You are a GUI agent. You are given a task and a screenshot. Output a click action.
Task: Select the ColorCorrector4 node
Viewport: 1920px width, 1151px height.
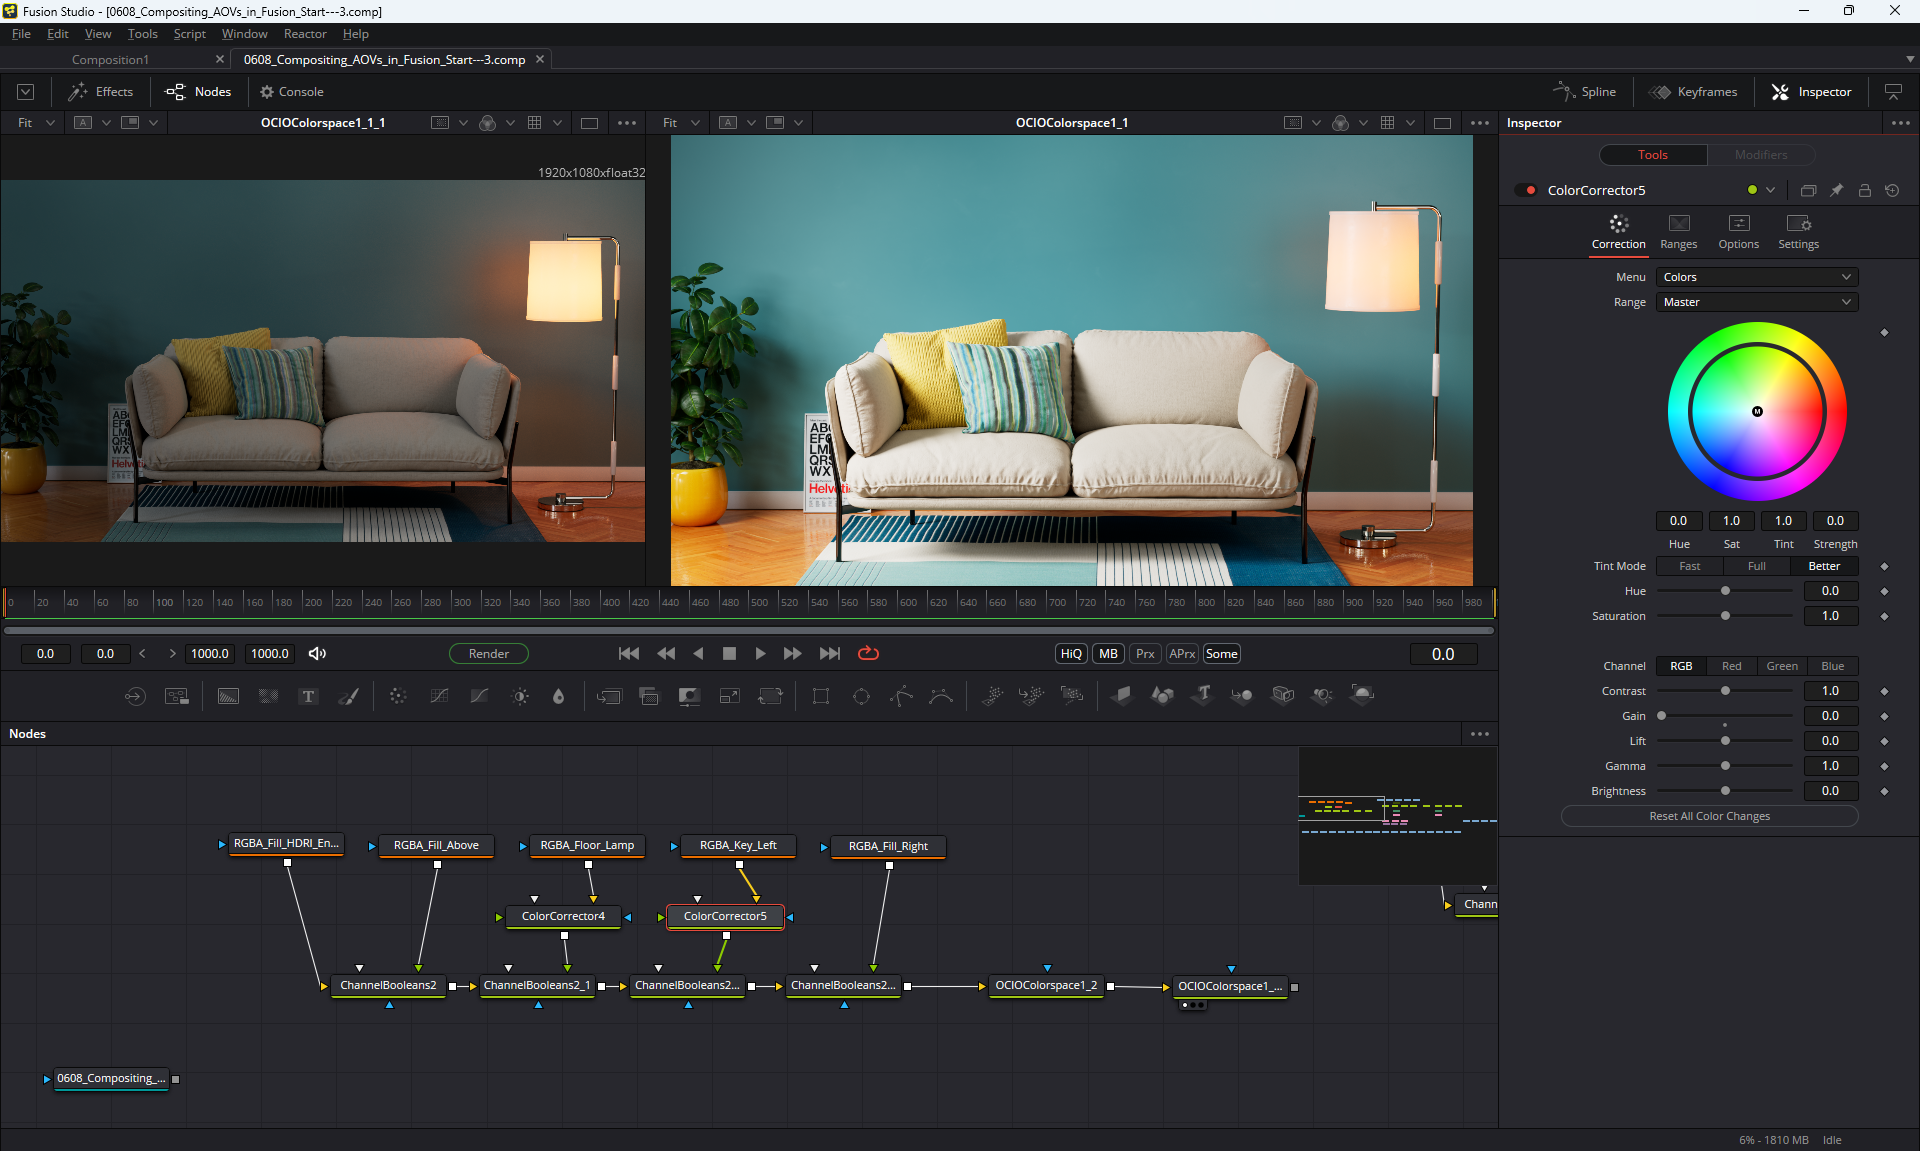563,916
